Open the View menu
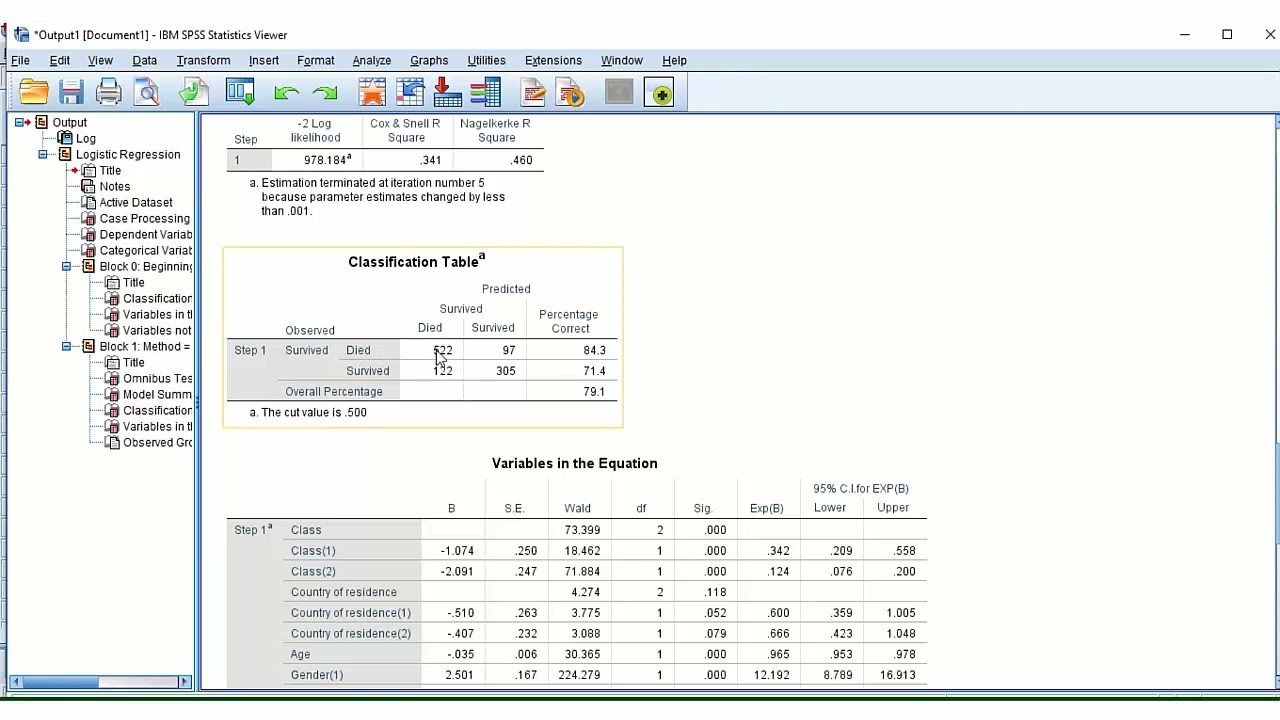This screenshot has width=1280, height=720. (100, 60)
